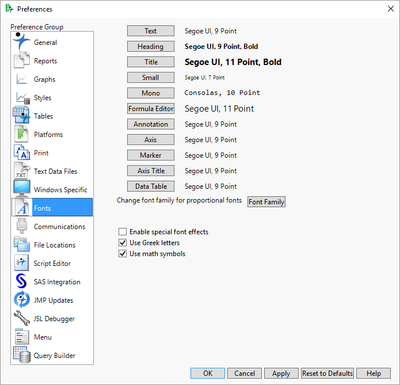Choose the File Locations label
400x385 pixels.
(x=55, y=245)
